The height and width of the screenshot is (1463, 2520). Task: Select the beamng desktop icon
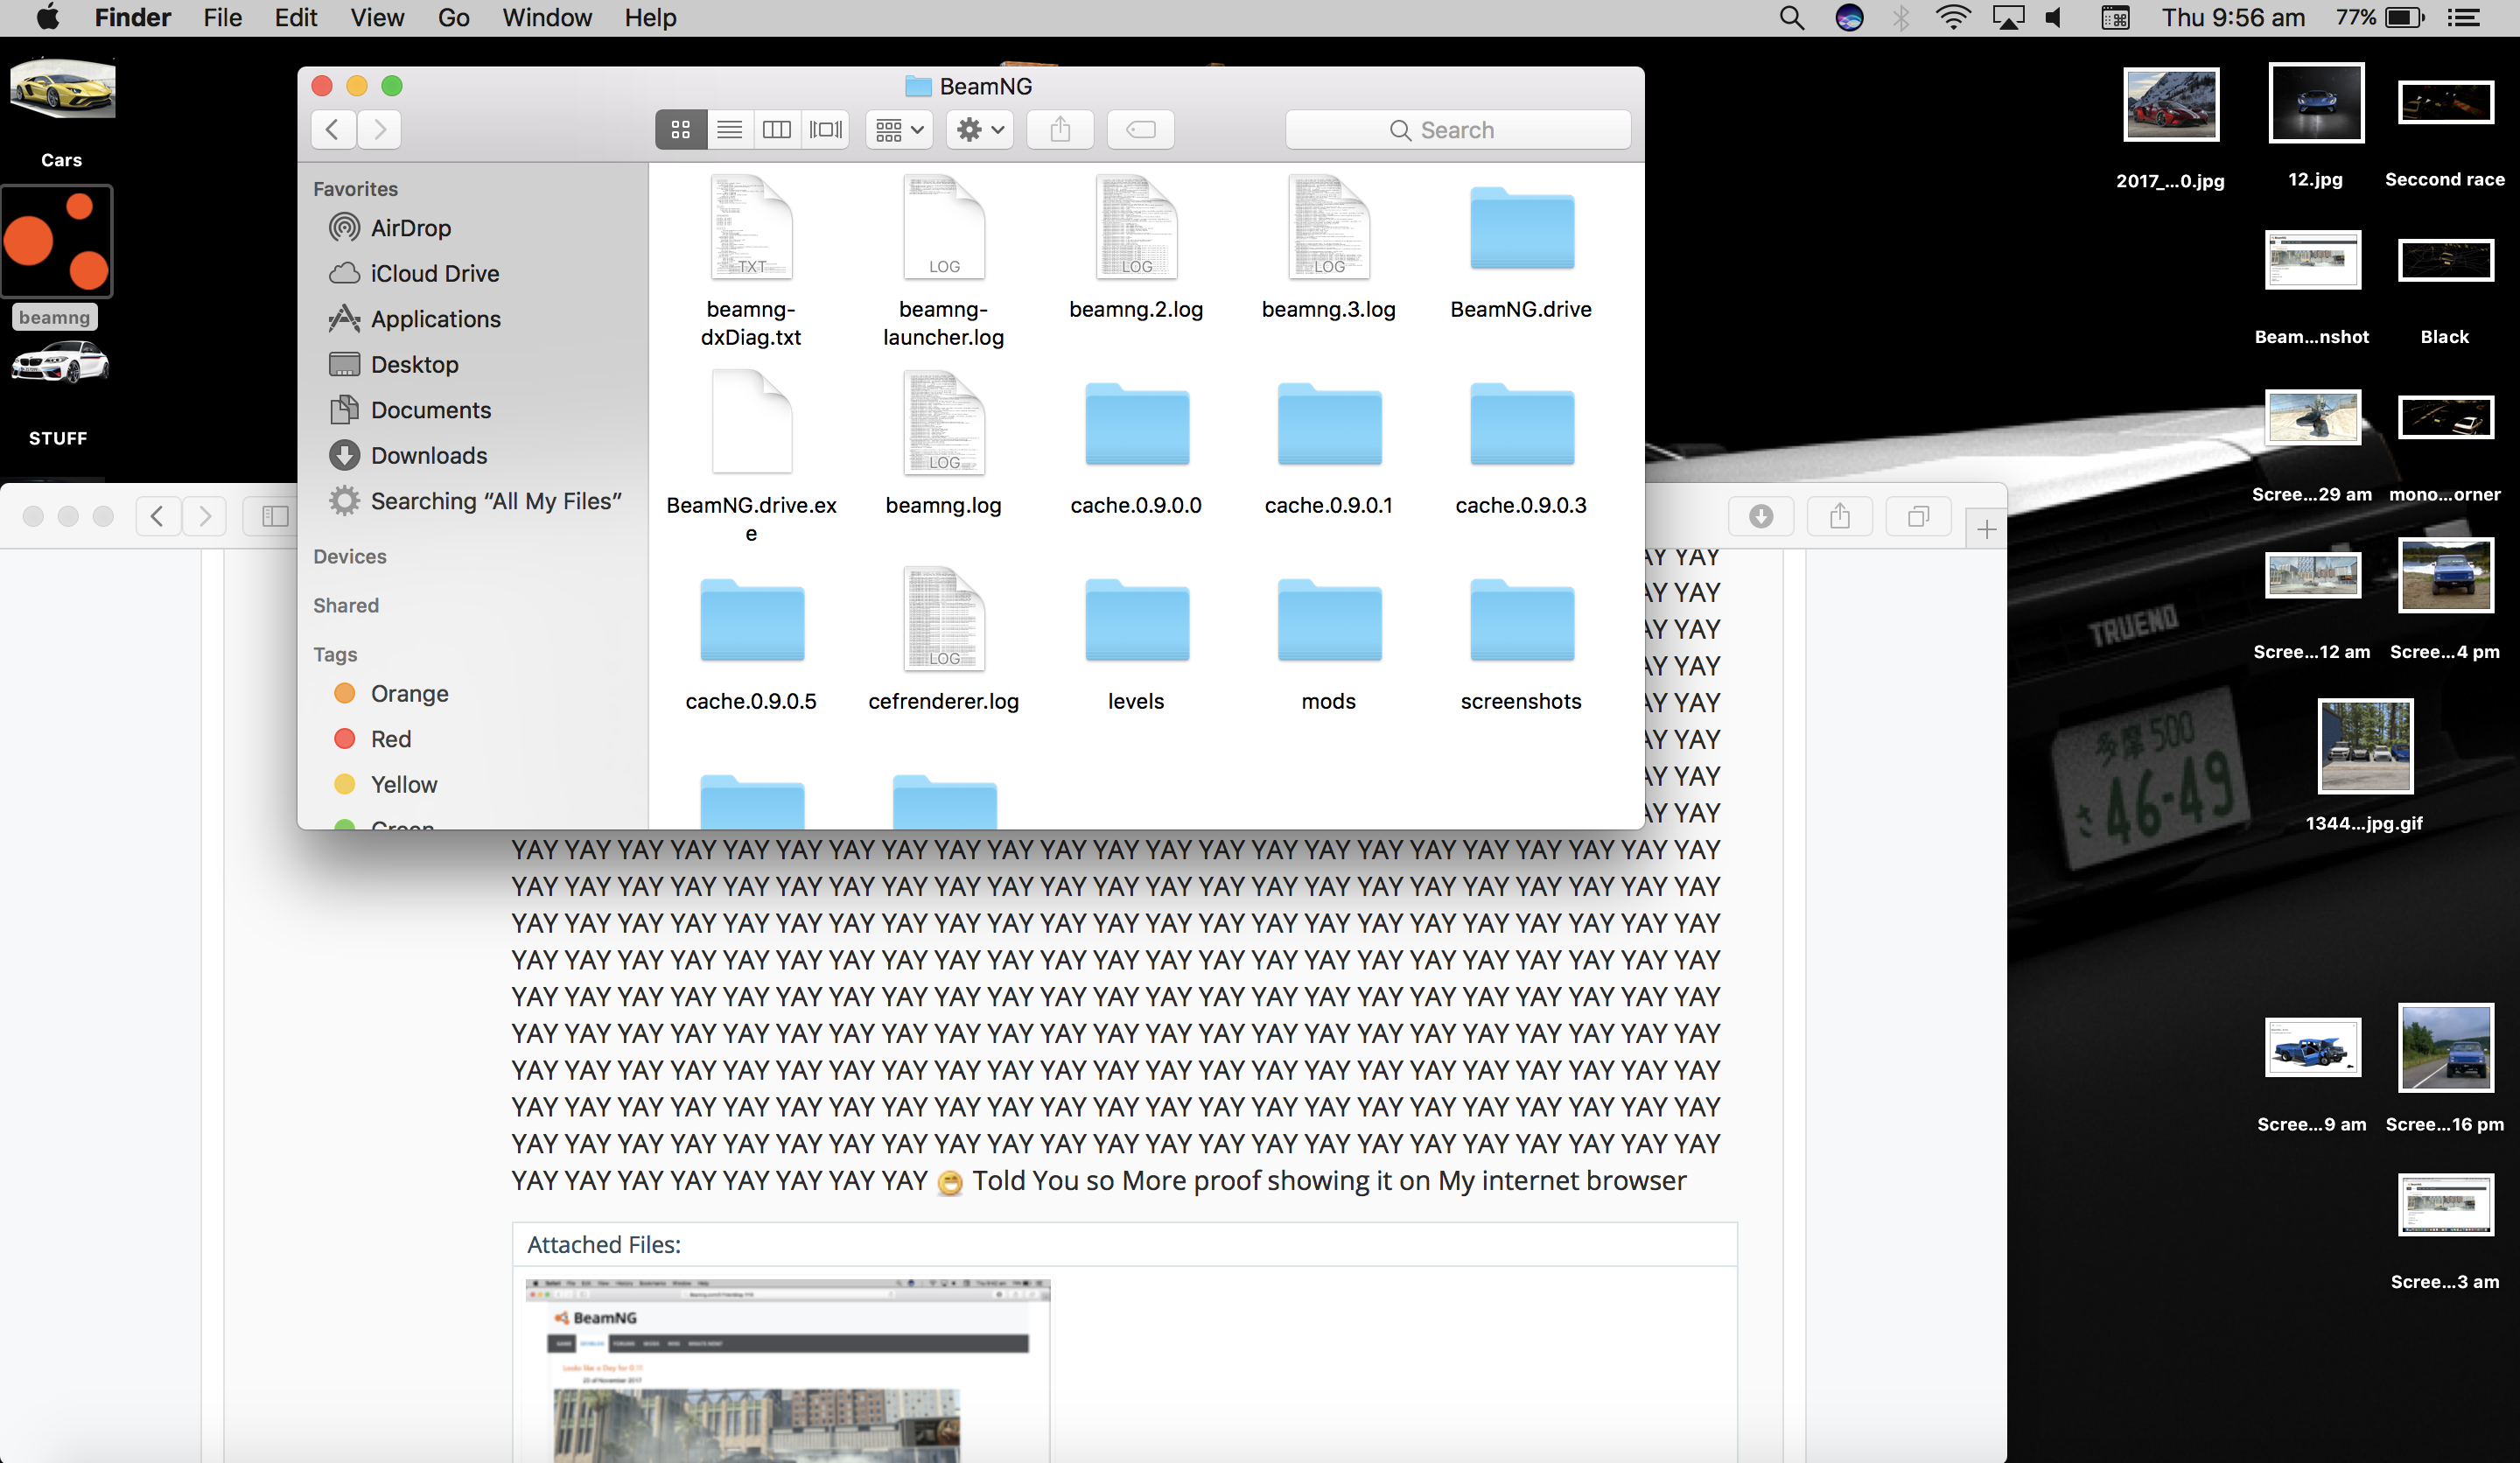[x=56, y=258]
